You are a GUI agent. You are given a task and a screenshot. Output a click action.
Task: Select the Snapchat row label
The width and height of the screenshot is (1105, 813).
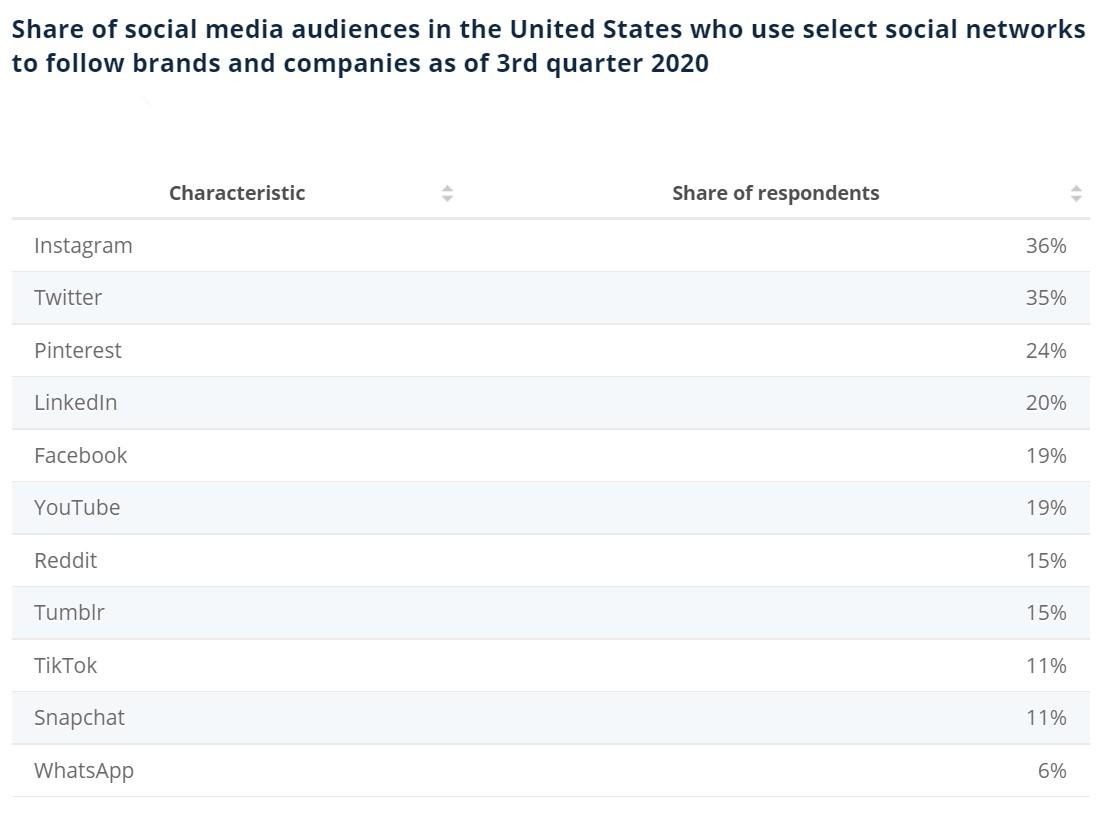[79, 718]
